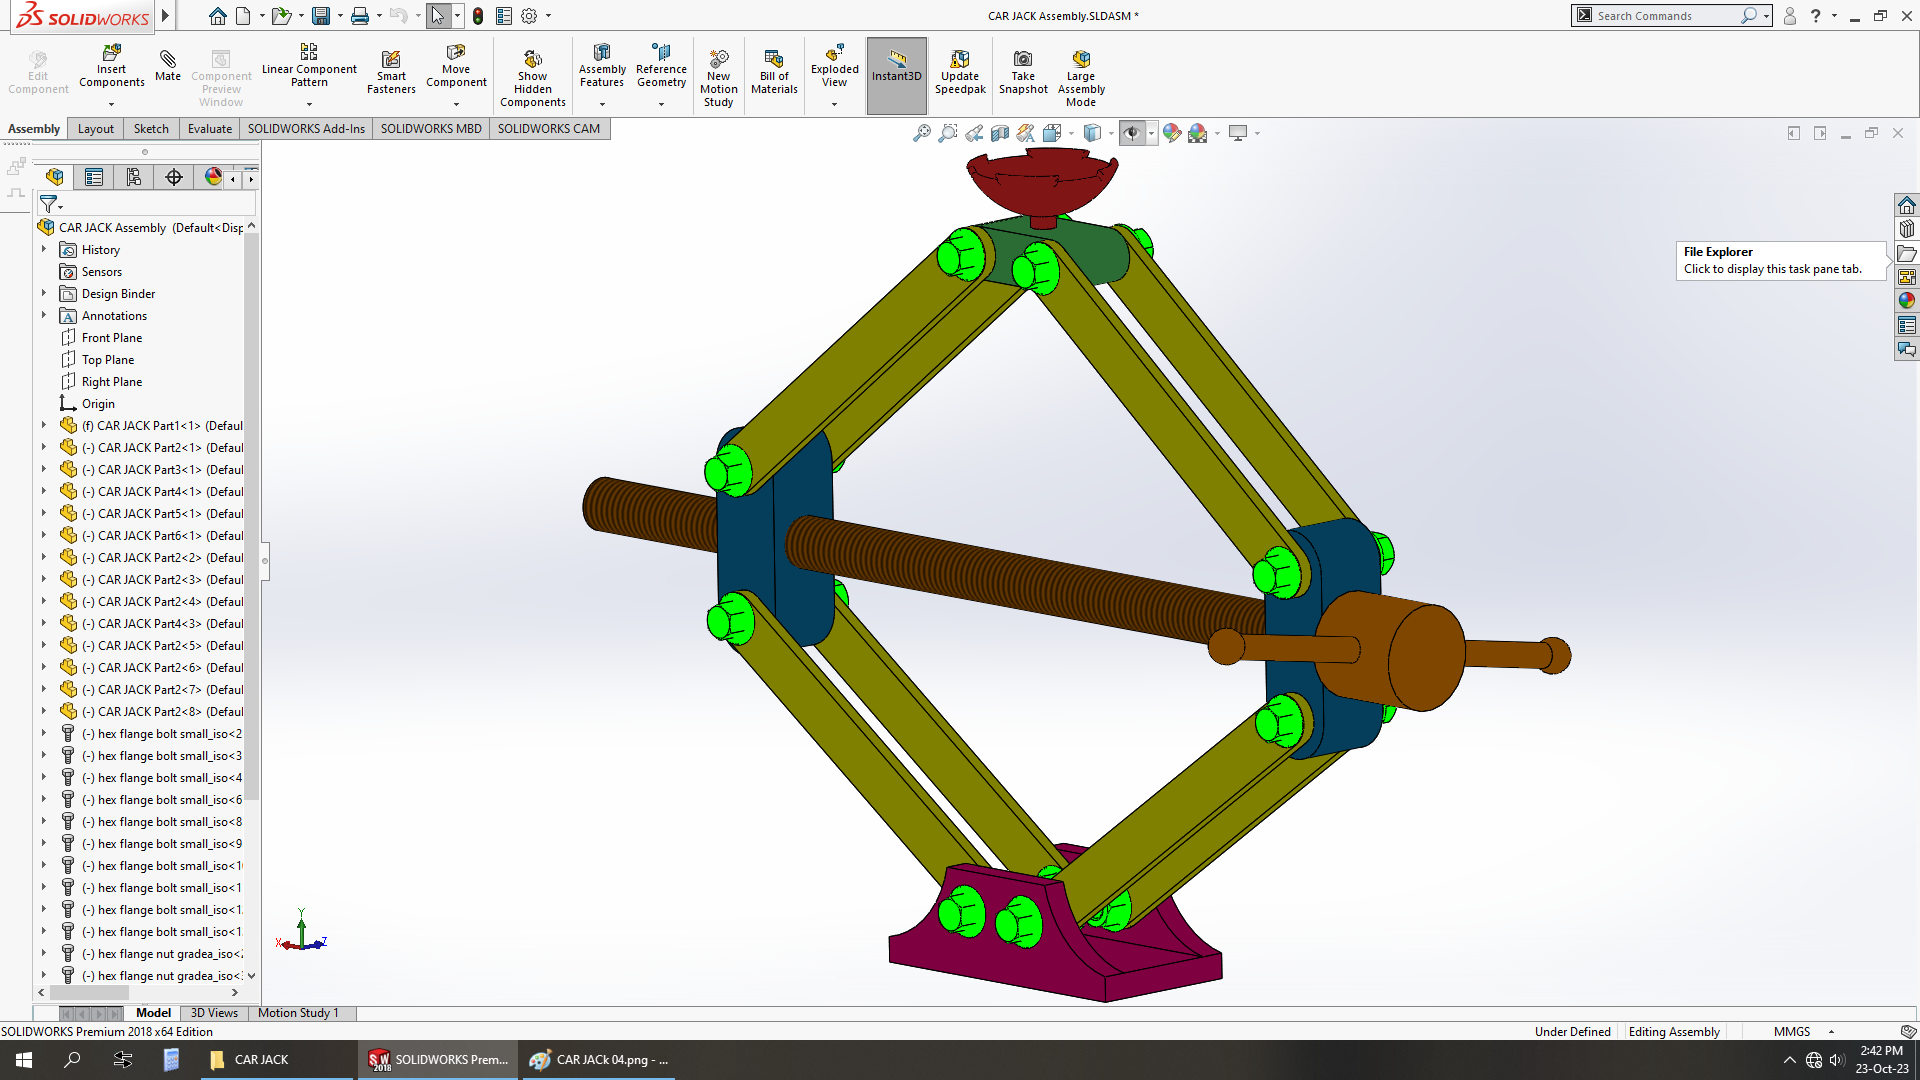Open ConfigurationManager tab icon
This screenshot has height=1080, width=1920.
coord(134,177)
